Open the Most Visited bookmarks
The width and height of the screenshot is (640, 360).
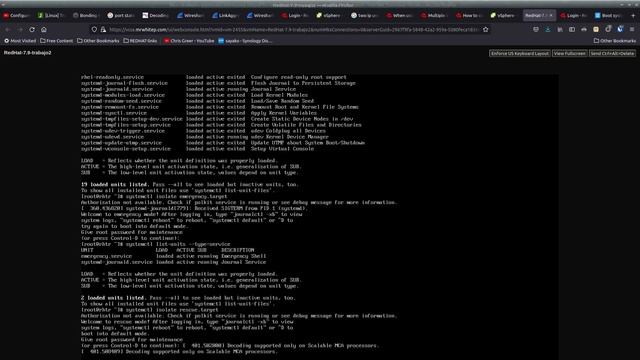coord(20,41)
